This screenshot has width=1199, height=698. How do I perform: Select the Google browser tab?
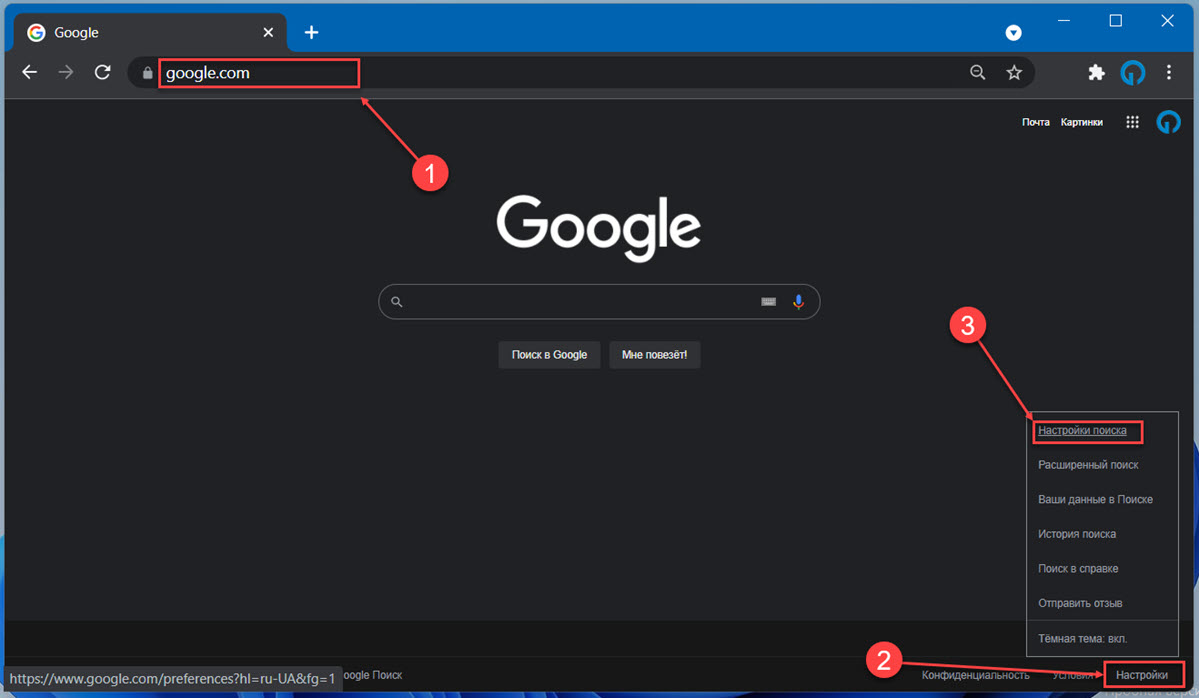pyautogui.click(x=150, y=33)
